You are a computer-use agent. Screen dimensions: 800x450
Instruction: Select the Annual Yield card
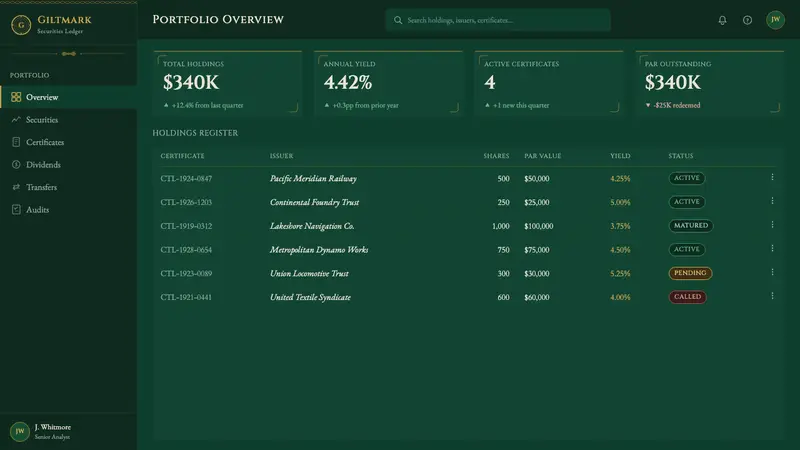click(x=388, y=84)
